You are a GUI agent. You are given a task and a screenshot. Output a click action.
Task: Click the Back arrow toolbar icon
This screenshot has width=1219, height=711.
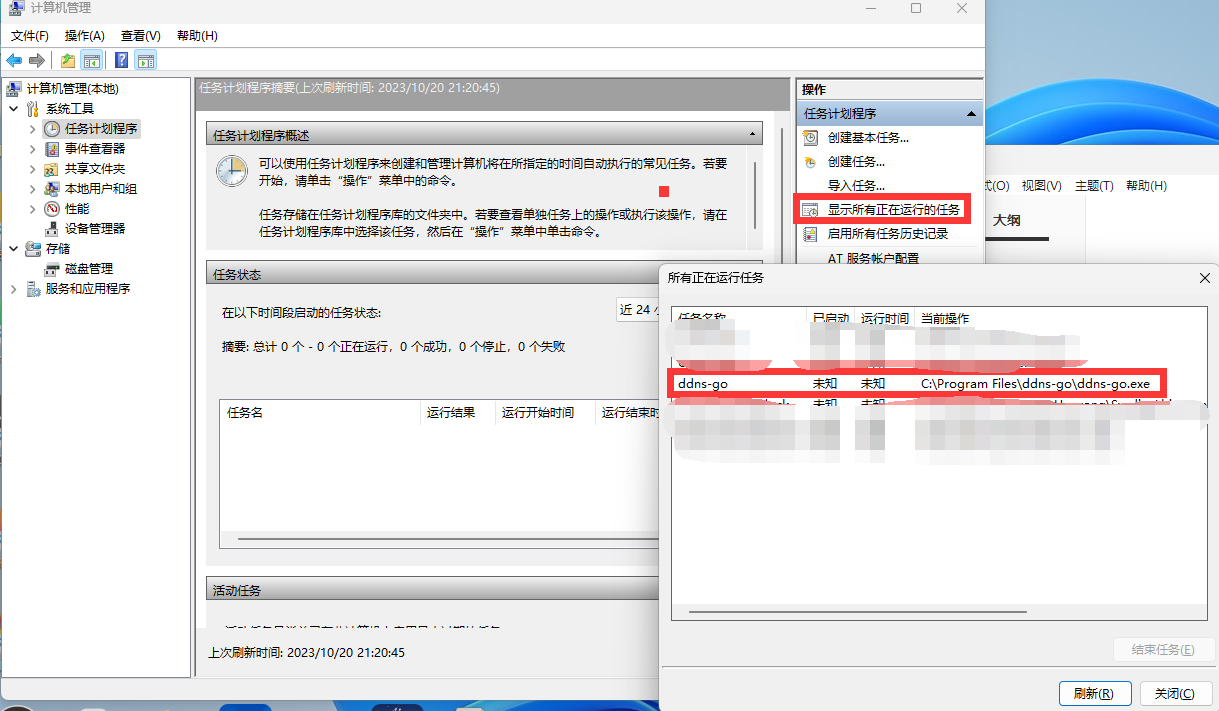click(14, 60)
